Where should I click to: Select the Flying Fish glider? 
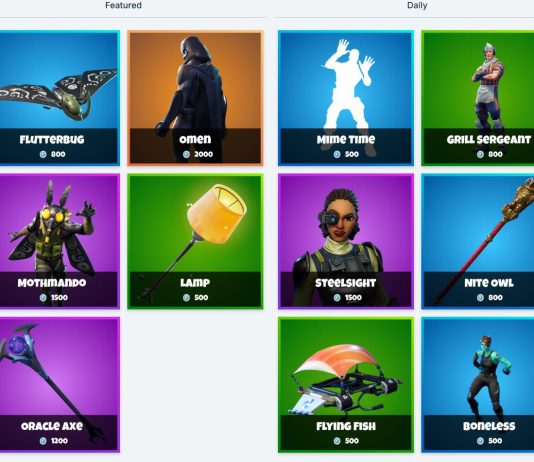(346, 385)
